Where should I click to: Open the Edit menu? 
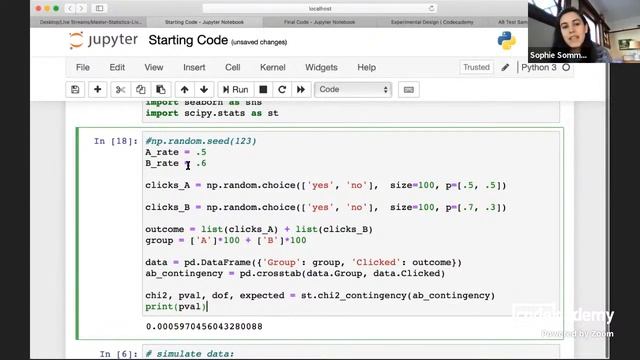click(x=117, y=67)
